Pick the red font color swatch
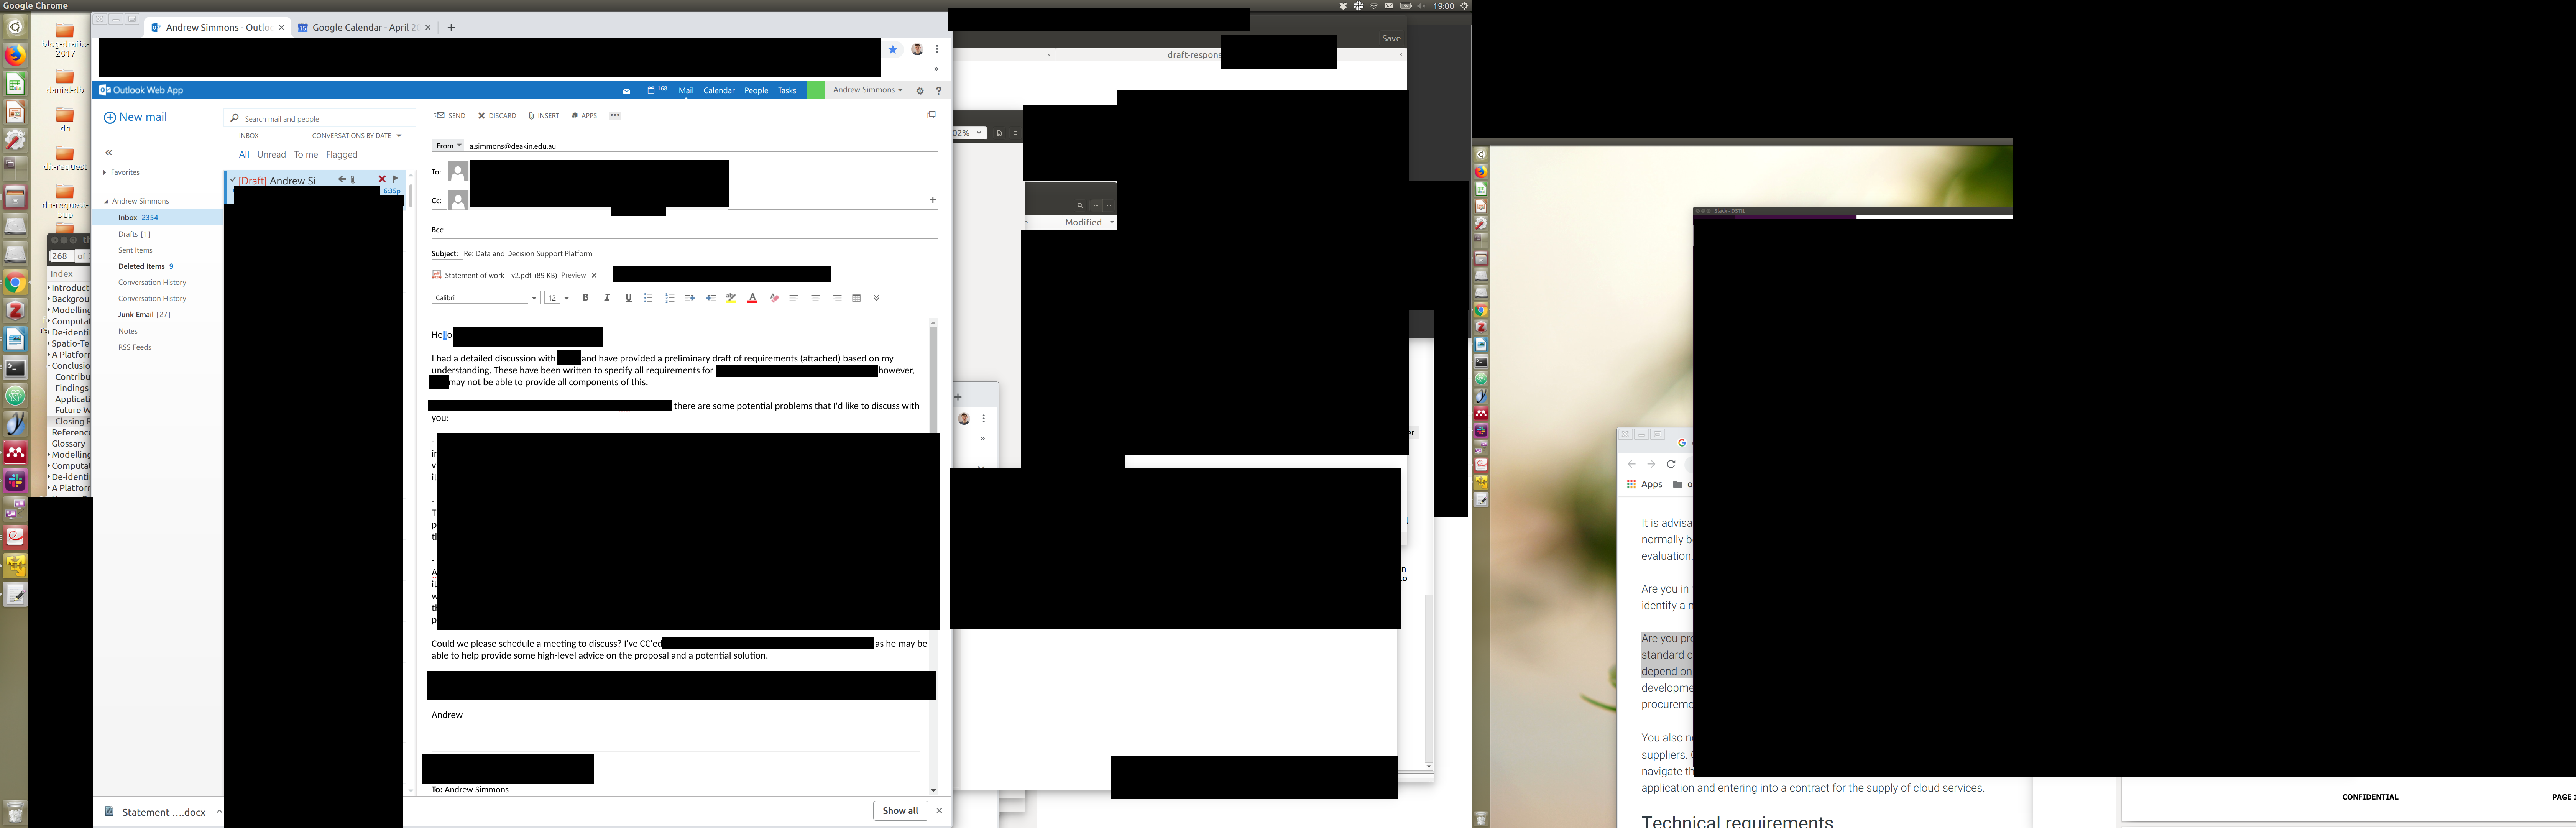The image size is (2576, 828). click(752, 298)
